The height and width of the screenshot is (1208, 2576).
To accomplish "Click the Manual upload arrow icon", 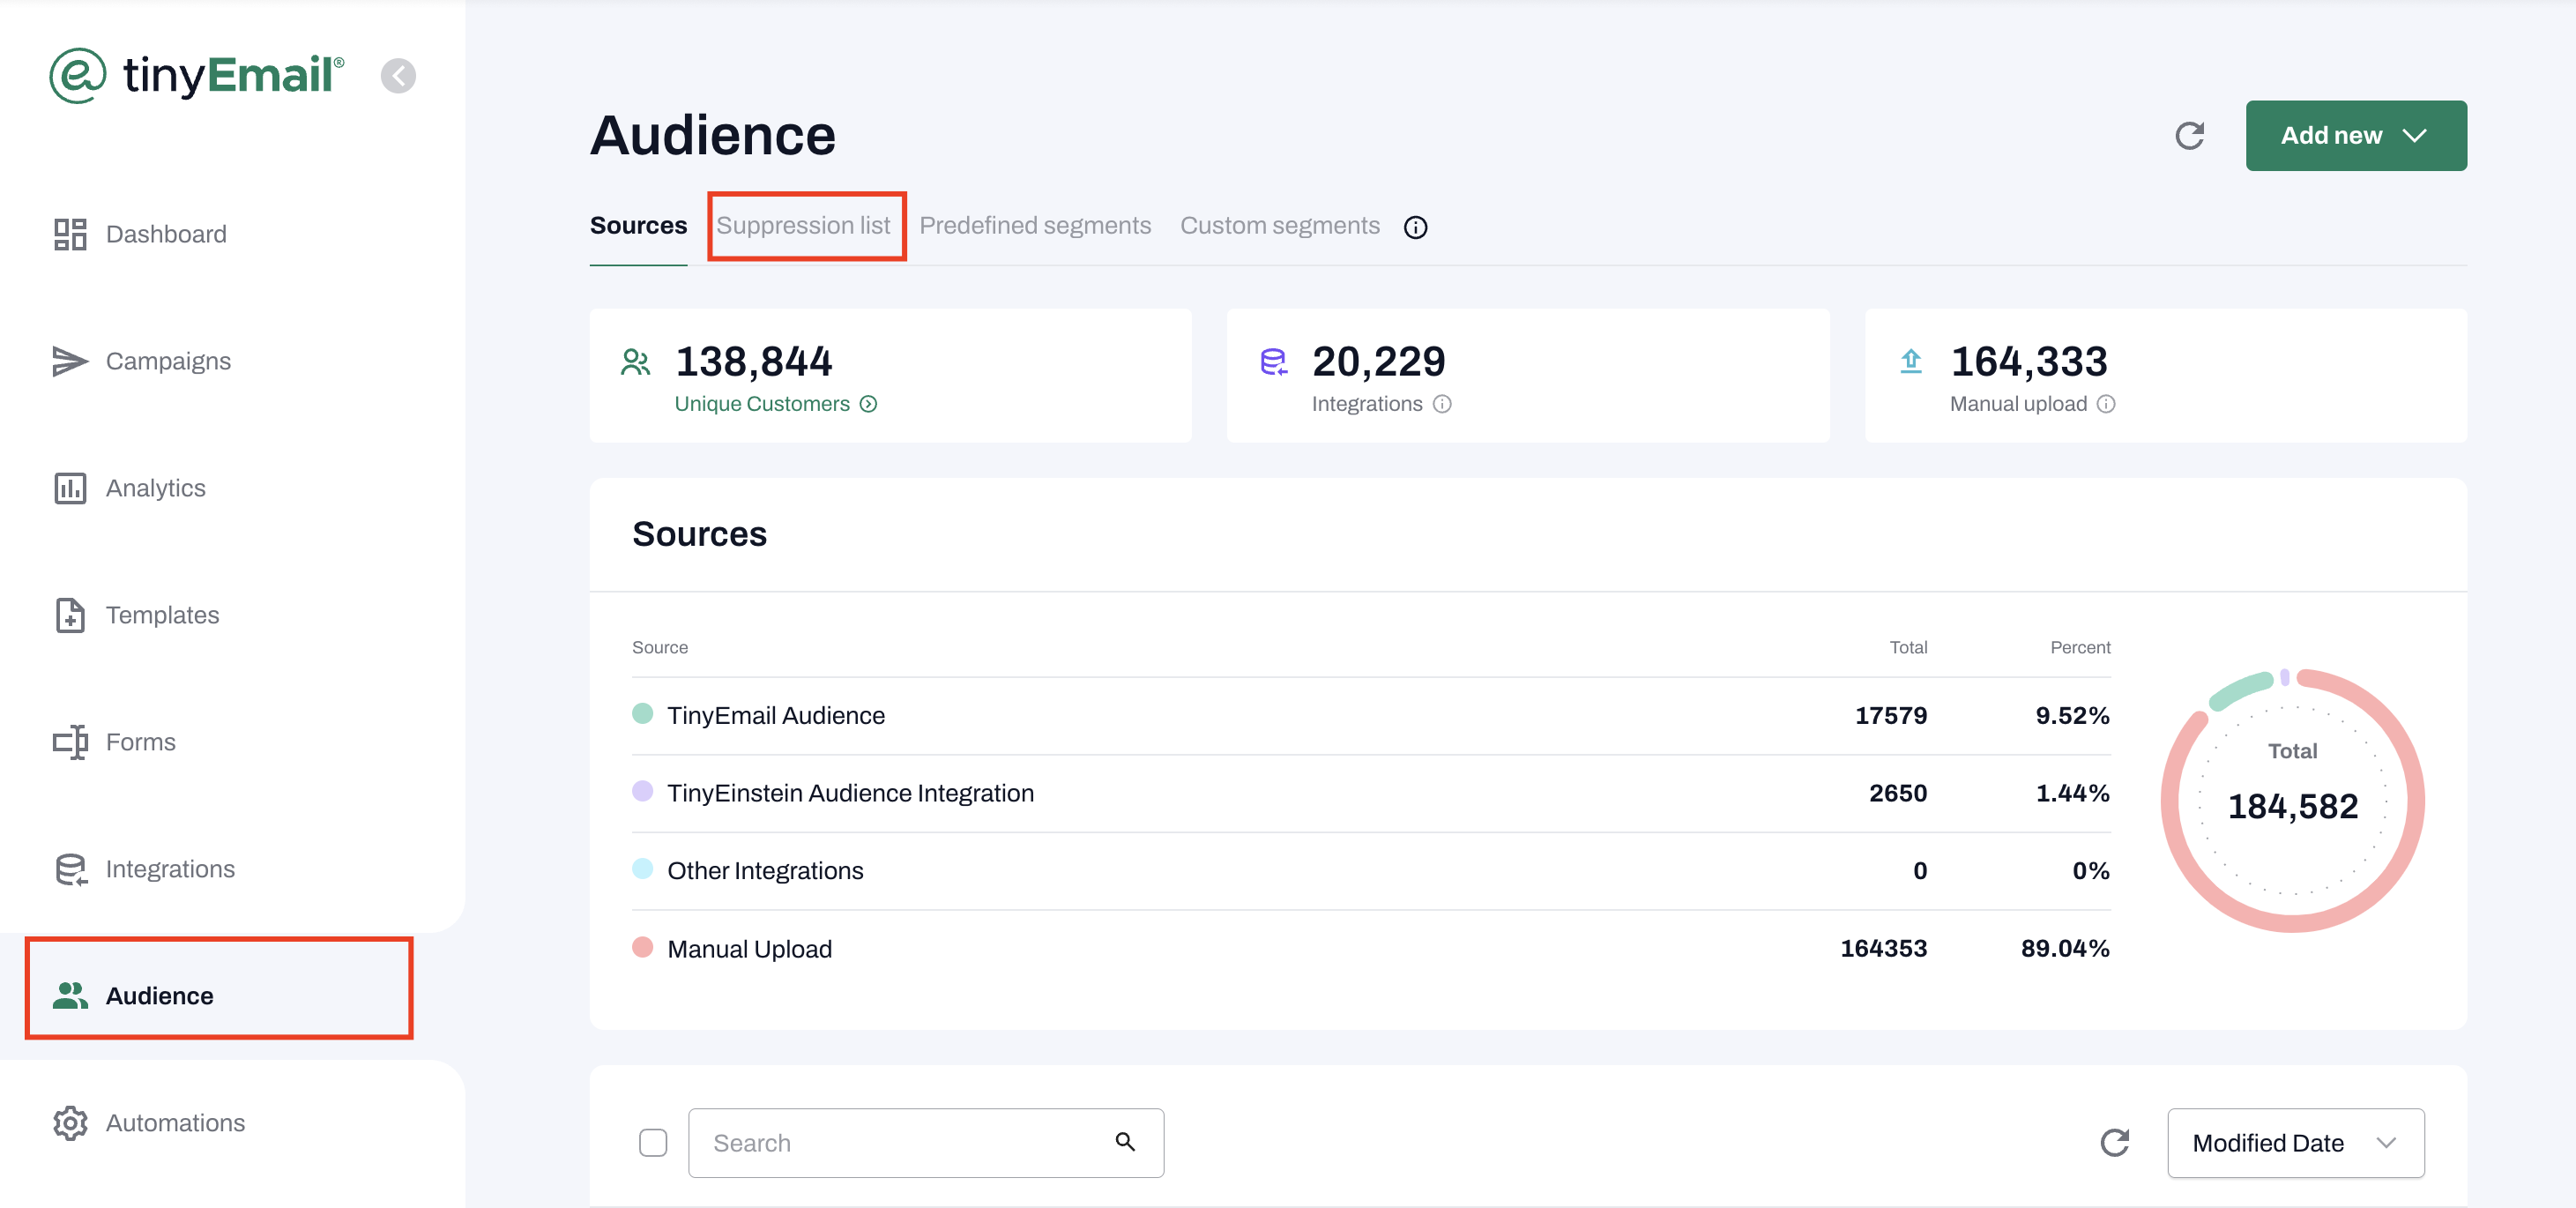I will tap(1911, 361).
